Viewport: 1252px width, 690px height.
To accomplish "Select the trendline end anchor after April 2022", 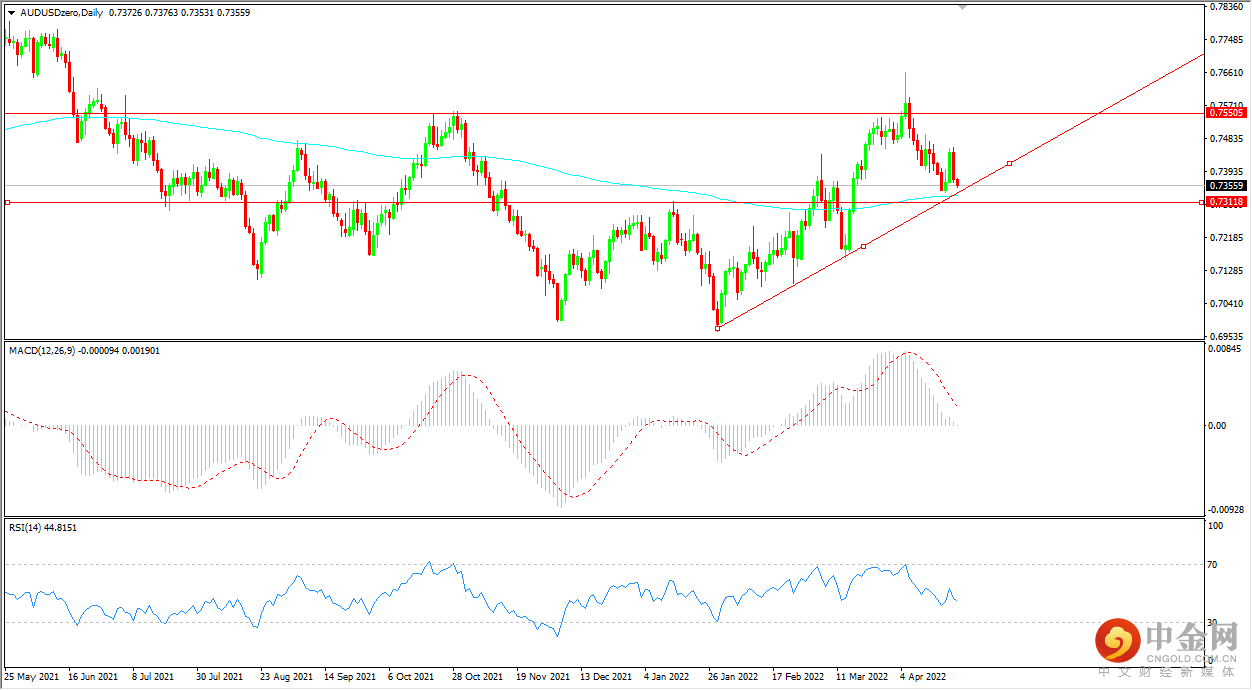I will click(1010, 163).
